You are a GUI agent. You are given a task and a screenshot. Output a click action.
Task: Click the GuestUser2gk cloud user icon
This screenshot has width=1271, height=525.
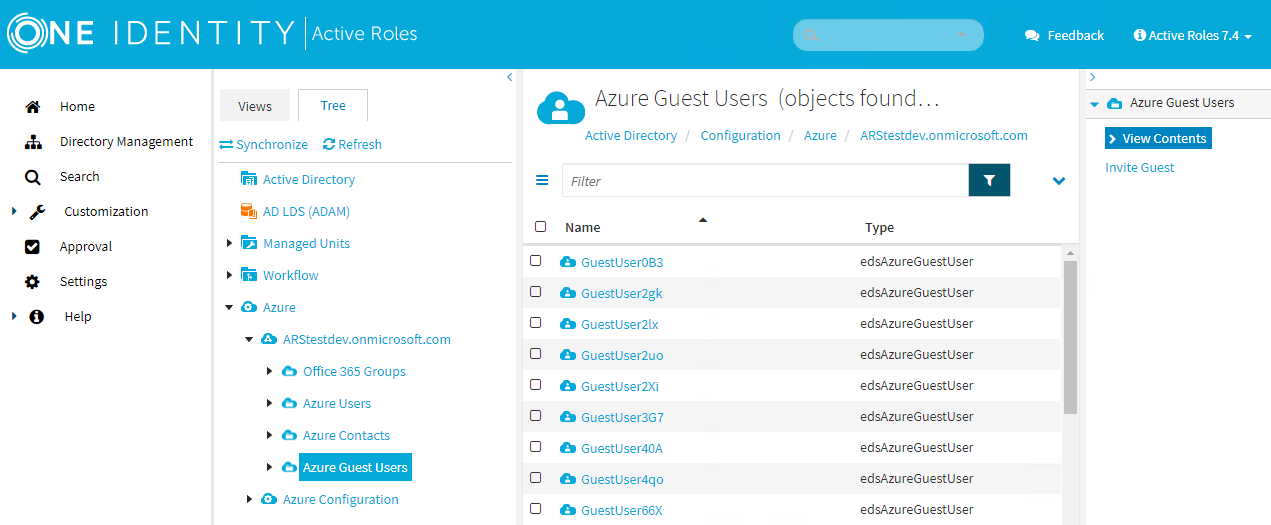(568, 293)
